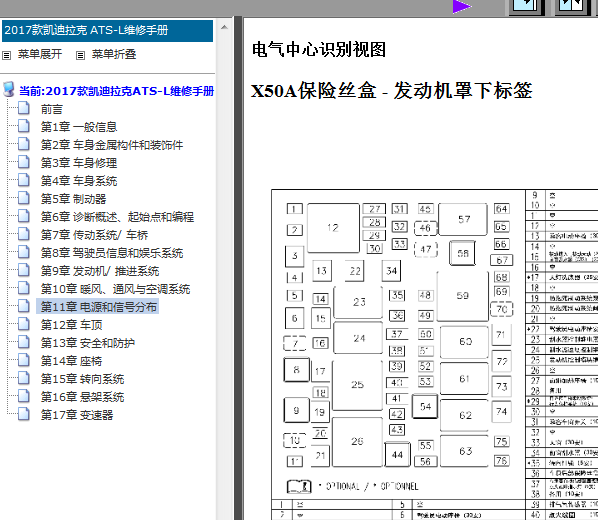Click the expand icon beside 菜单展开

6,55
